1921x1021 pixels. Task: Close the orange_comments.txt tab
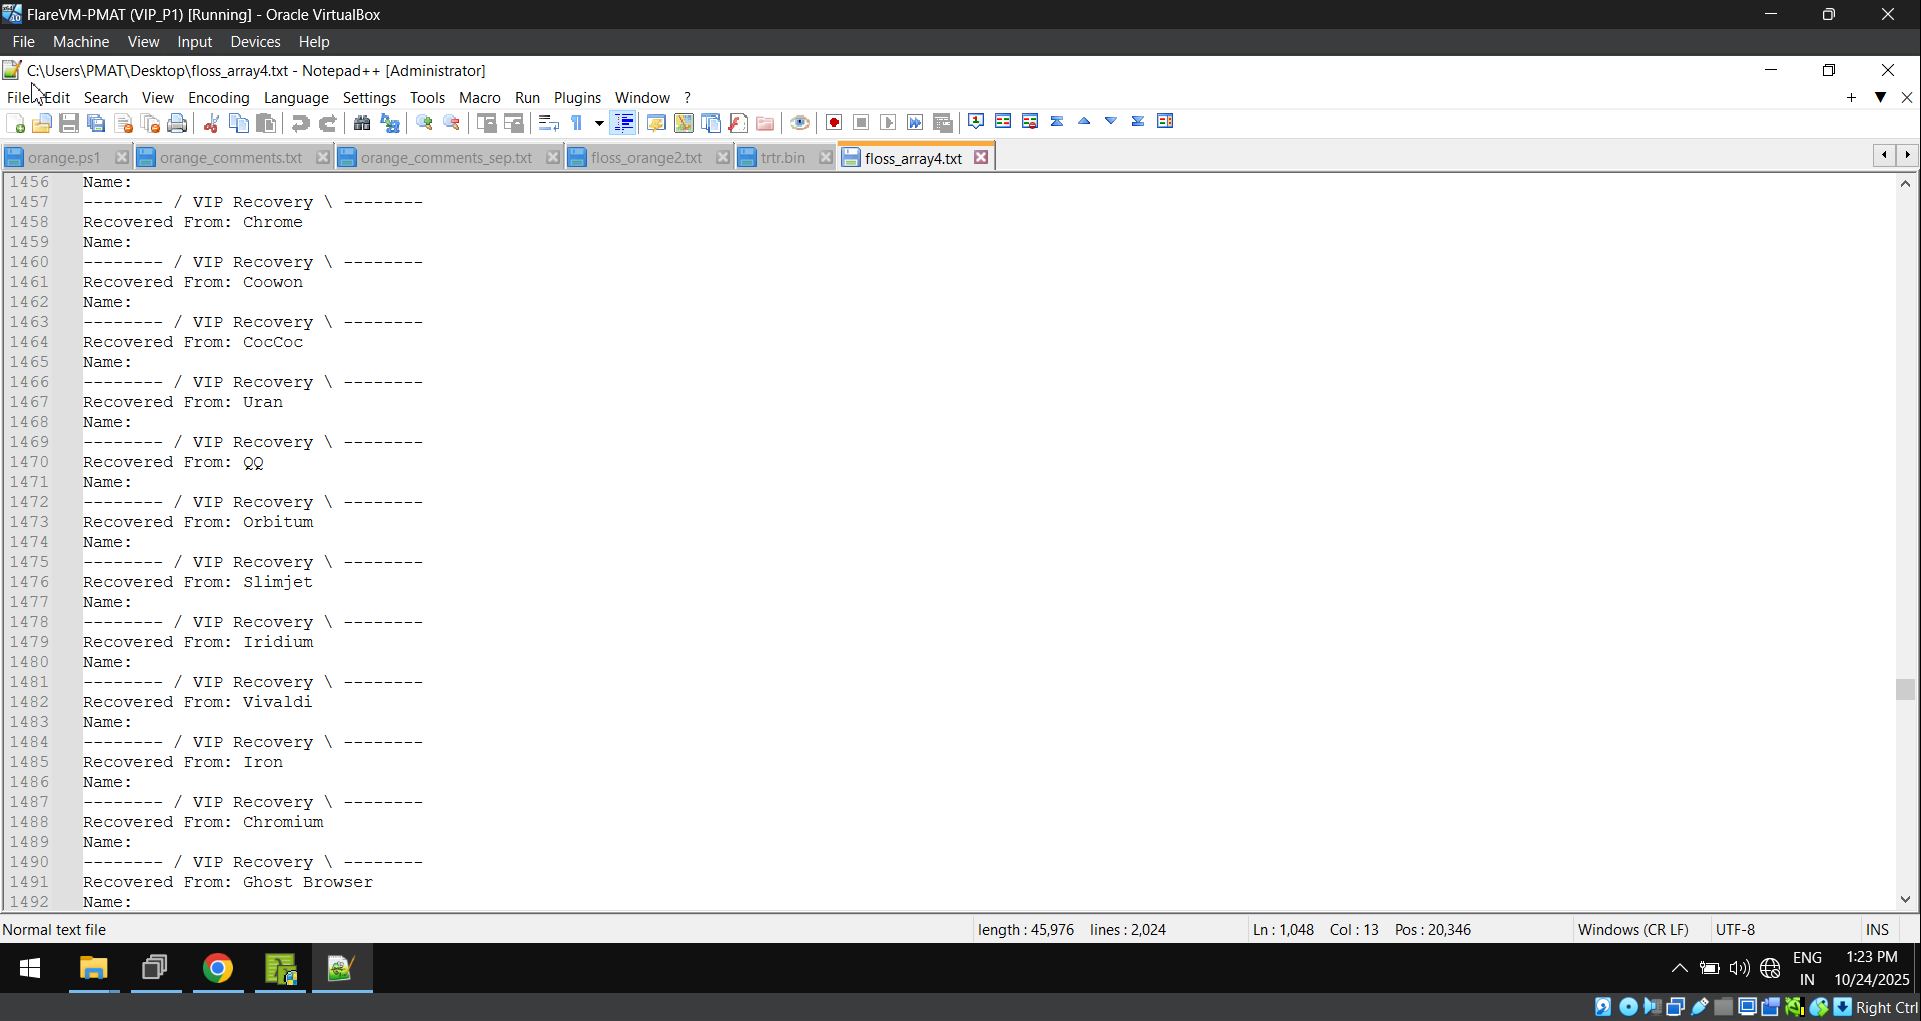[323, 157]
